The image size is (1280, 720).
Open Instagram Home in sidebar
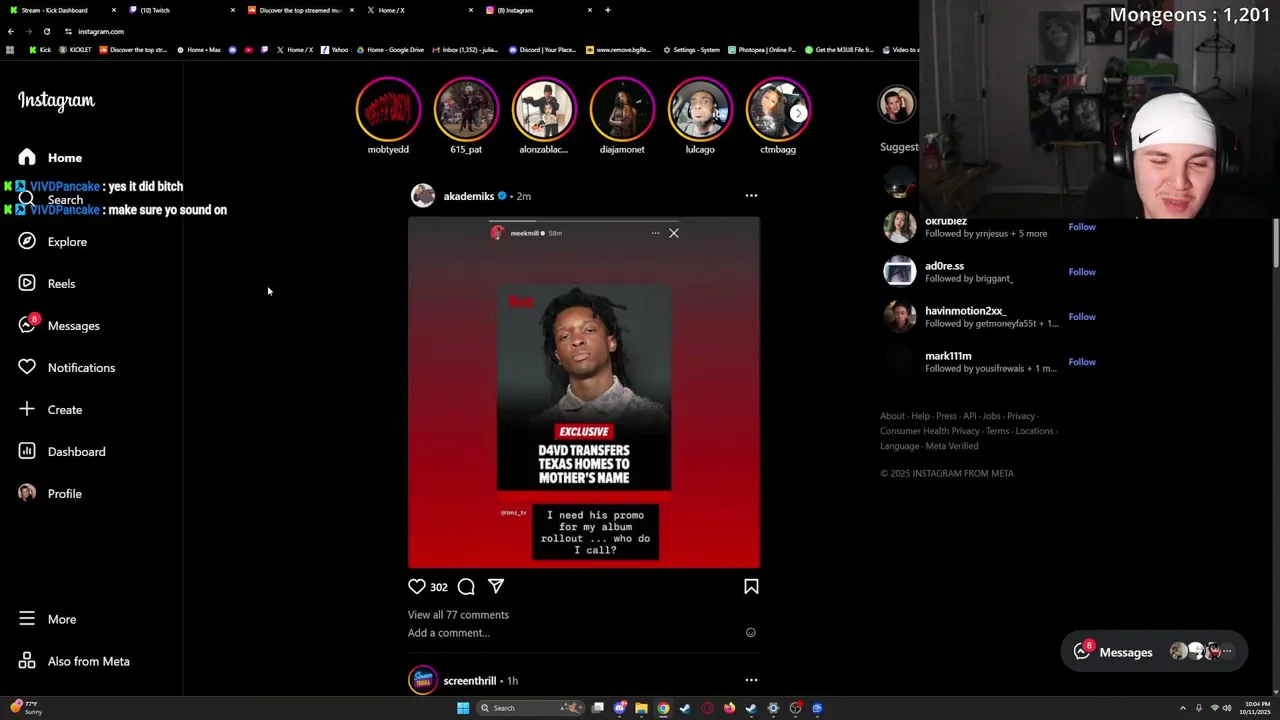tap(50, 158)
